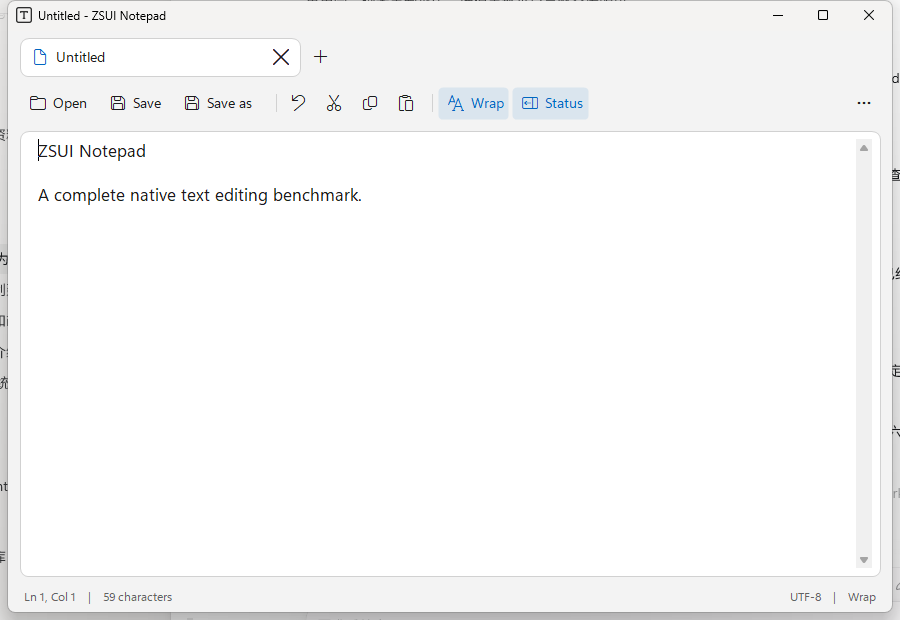
Task: Click the scrollbar down arrow
Action: coord(863,560)
